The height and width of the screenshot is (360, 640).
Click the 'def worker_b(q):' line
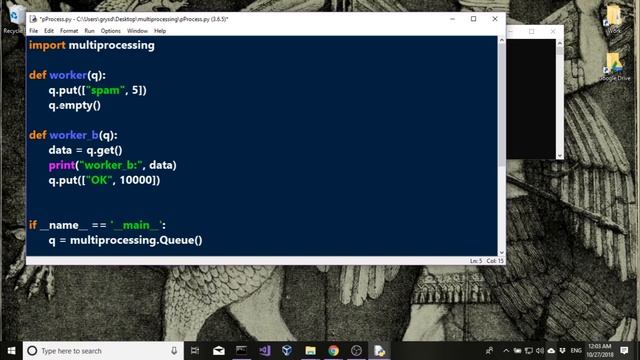coord(73,136)
